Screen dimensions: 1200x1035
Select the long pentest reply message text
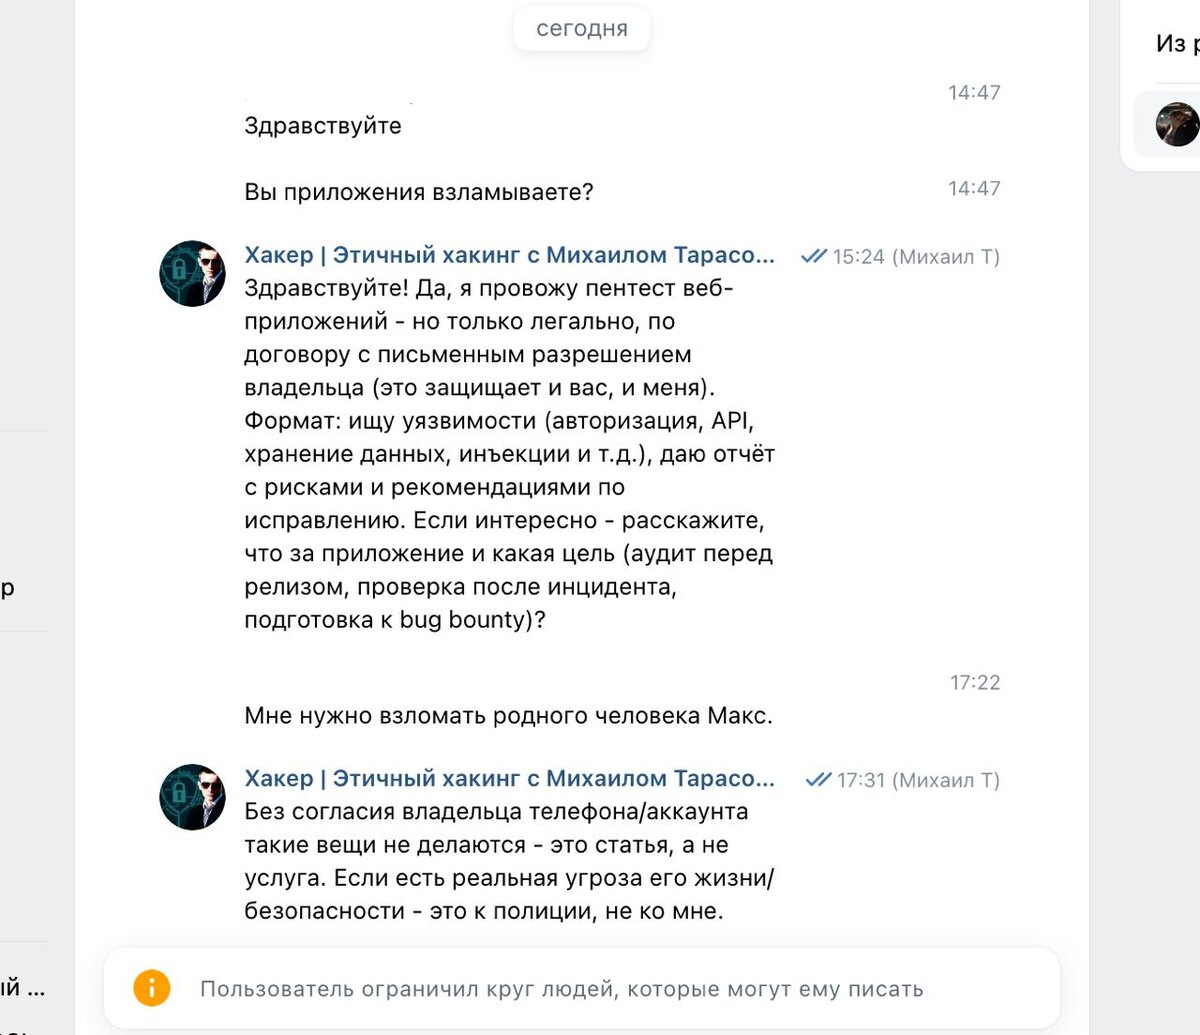tap(510, 454)
